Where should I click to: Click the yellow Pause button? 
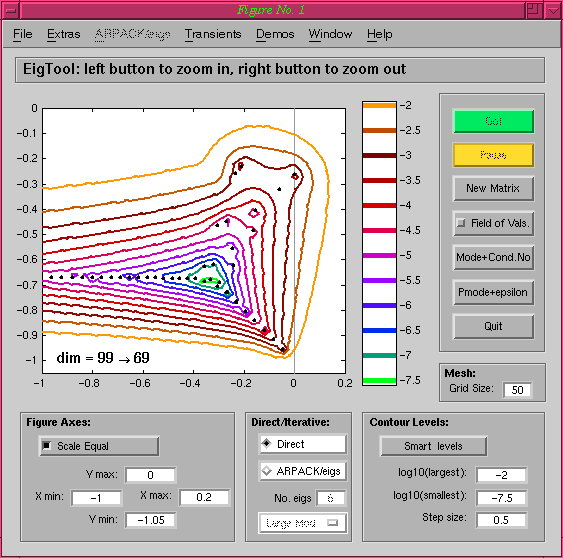(x=493, y=155)
